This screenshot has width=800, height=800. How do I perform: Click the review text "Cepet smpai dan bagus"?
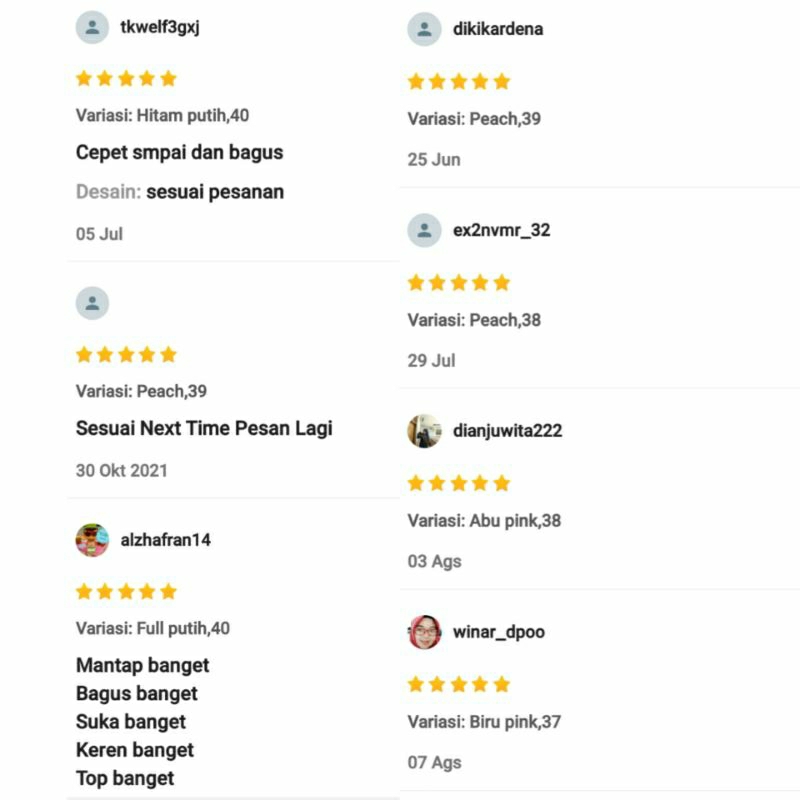click(179, 153)
